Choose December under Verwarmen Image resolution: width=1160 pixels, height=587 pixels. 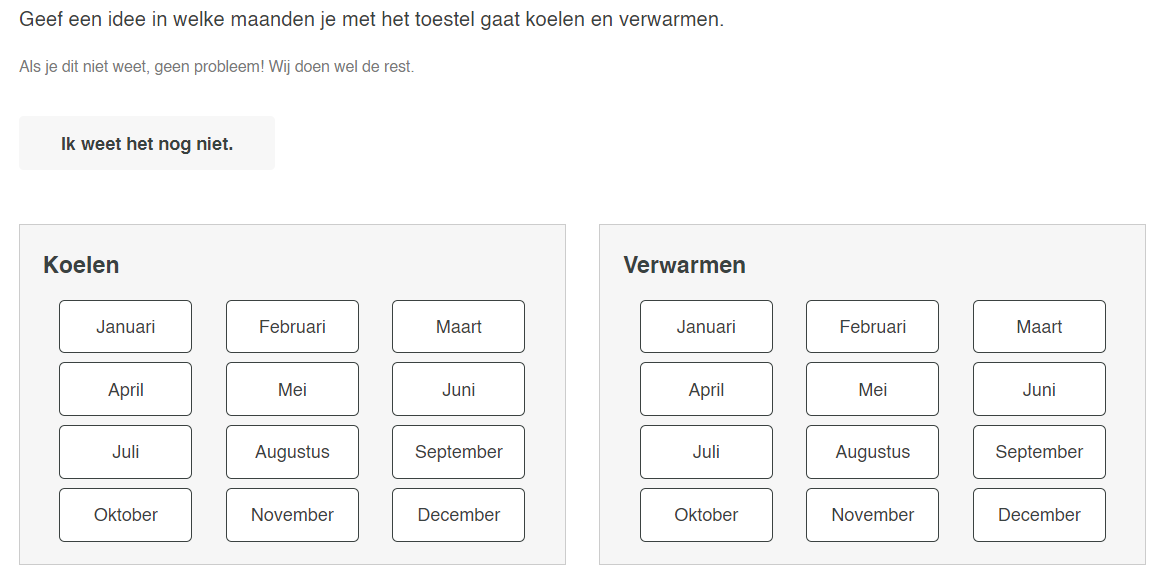(x=1039, y=515)
